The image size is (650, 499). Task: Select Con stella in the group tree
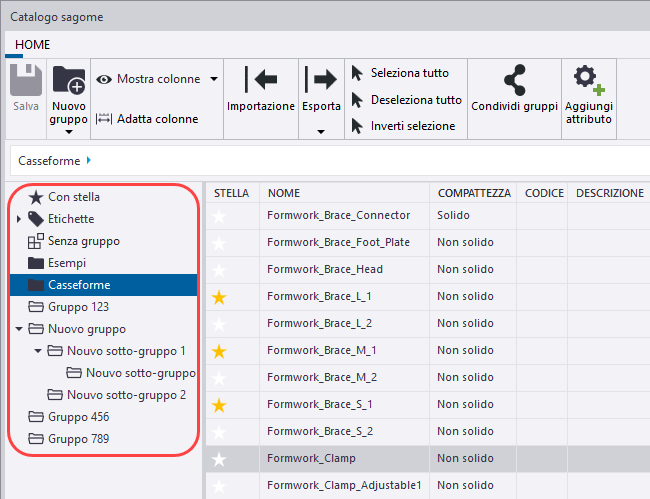point(73,197)
